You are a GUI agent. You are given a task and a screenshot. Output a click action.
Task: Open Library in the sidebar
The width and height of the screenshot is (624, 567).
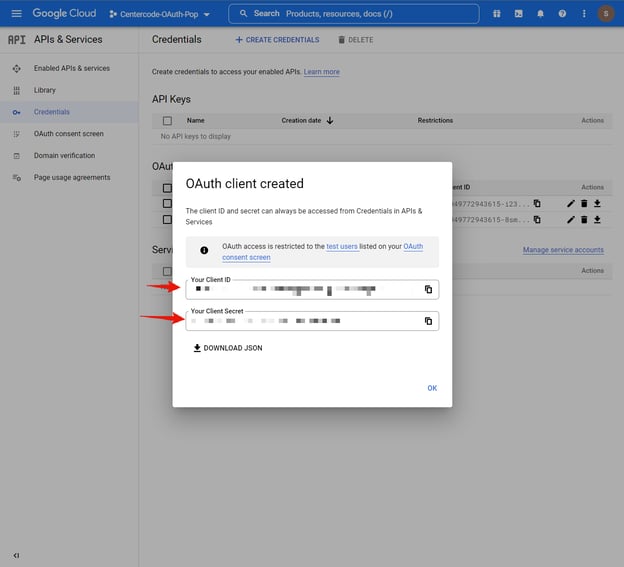click(x=45, y=90)
